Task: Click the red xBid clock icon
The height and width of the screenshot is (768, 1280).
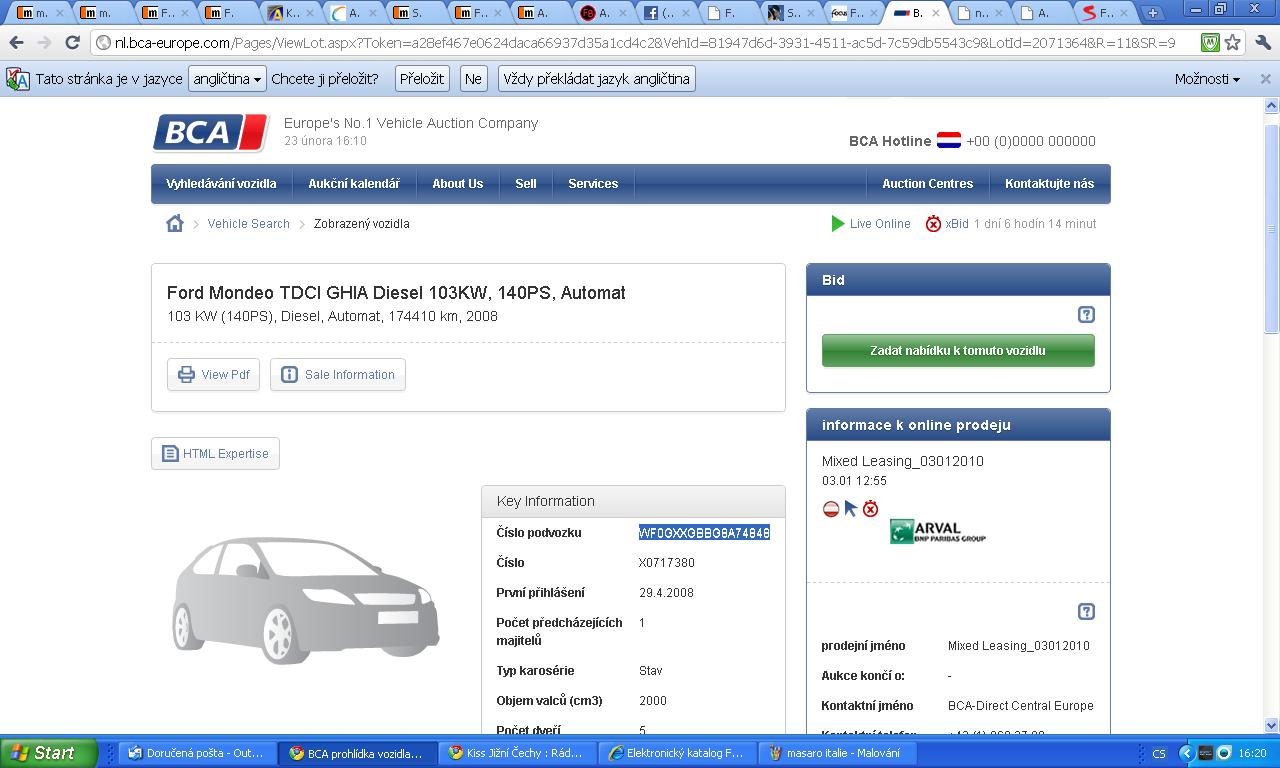Action: (933, 224)
